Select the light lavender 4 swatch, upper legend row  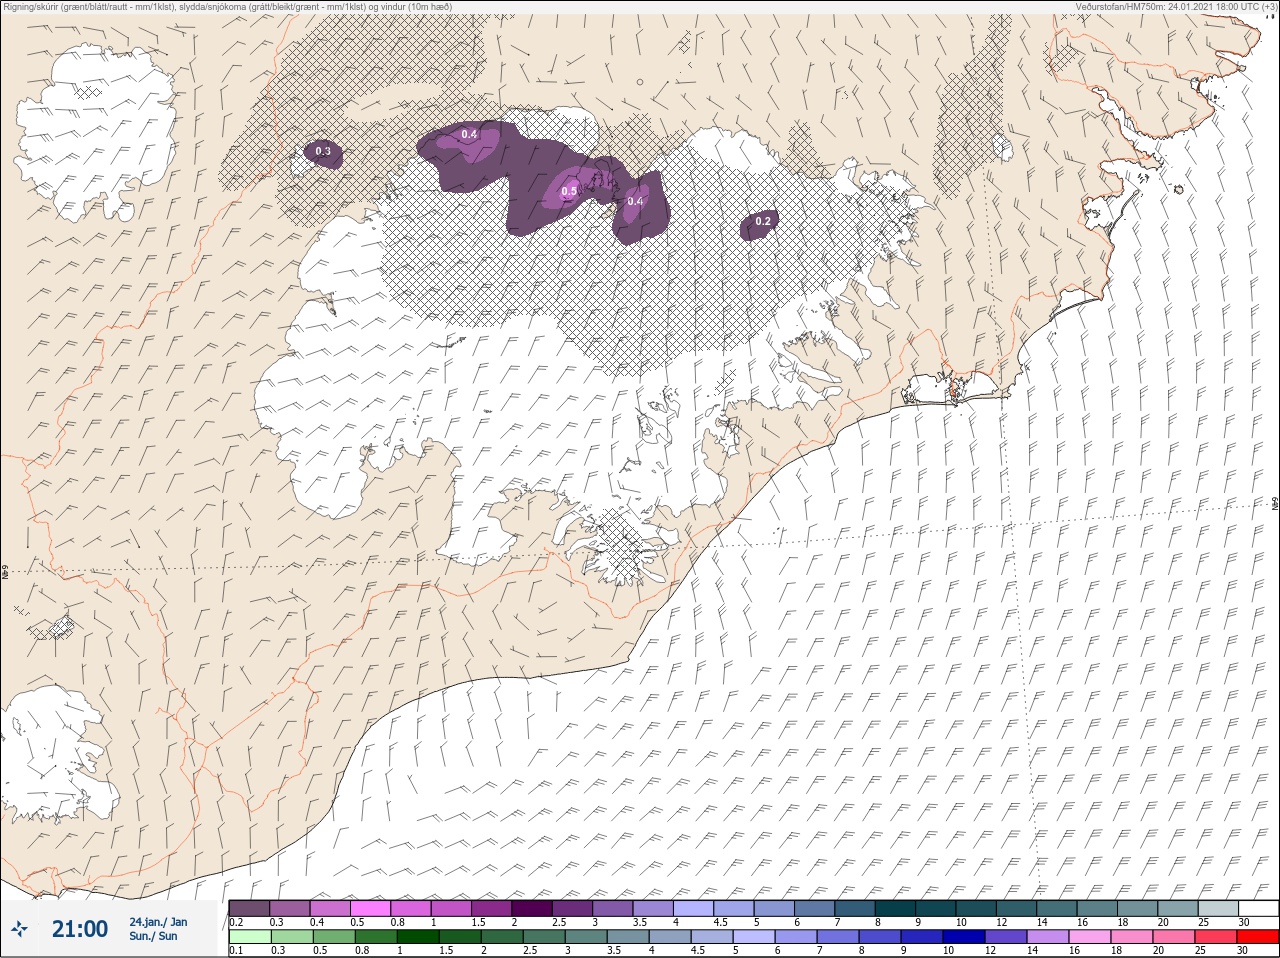694,908
